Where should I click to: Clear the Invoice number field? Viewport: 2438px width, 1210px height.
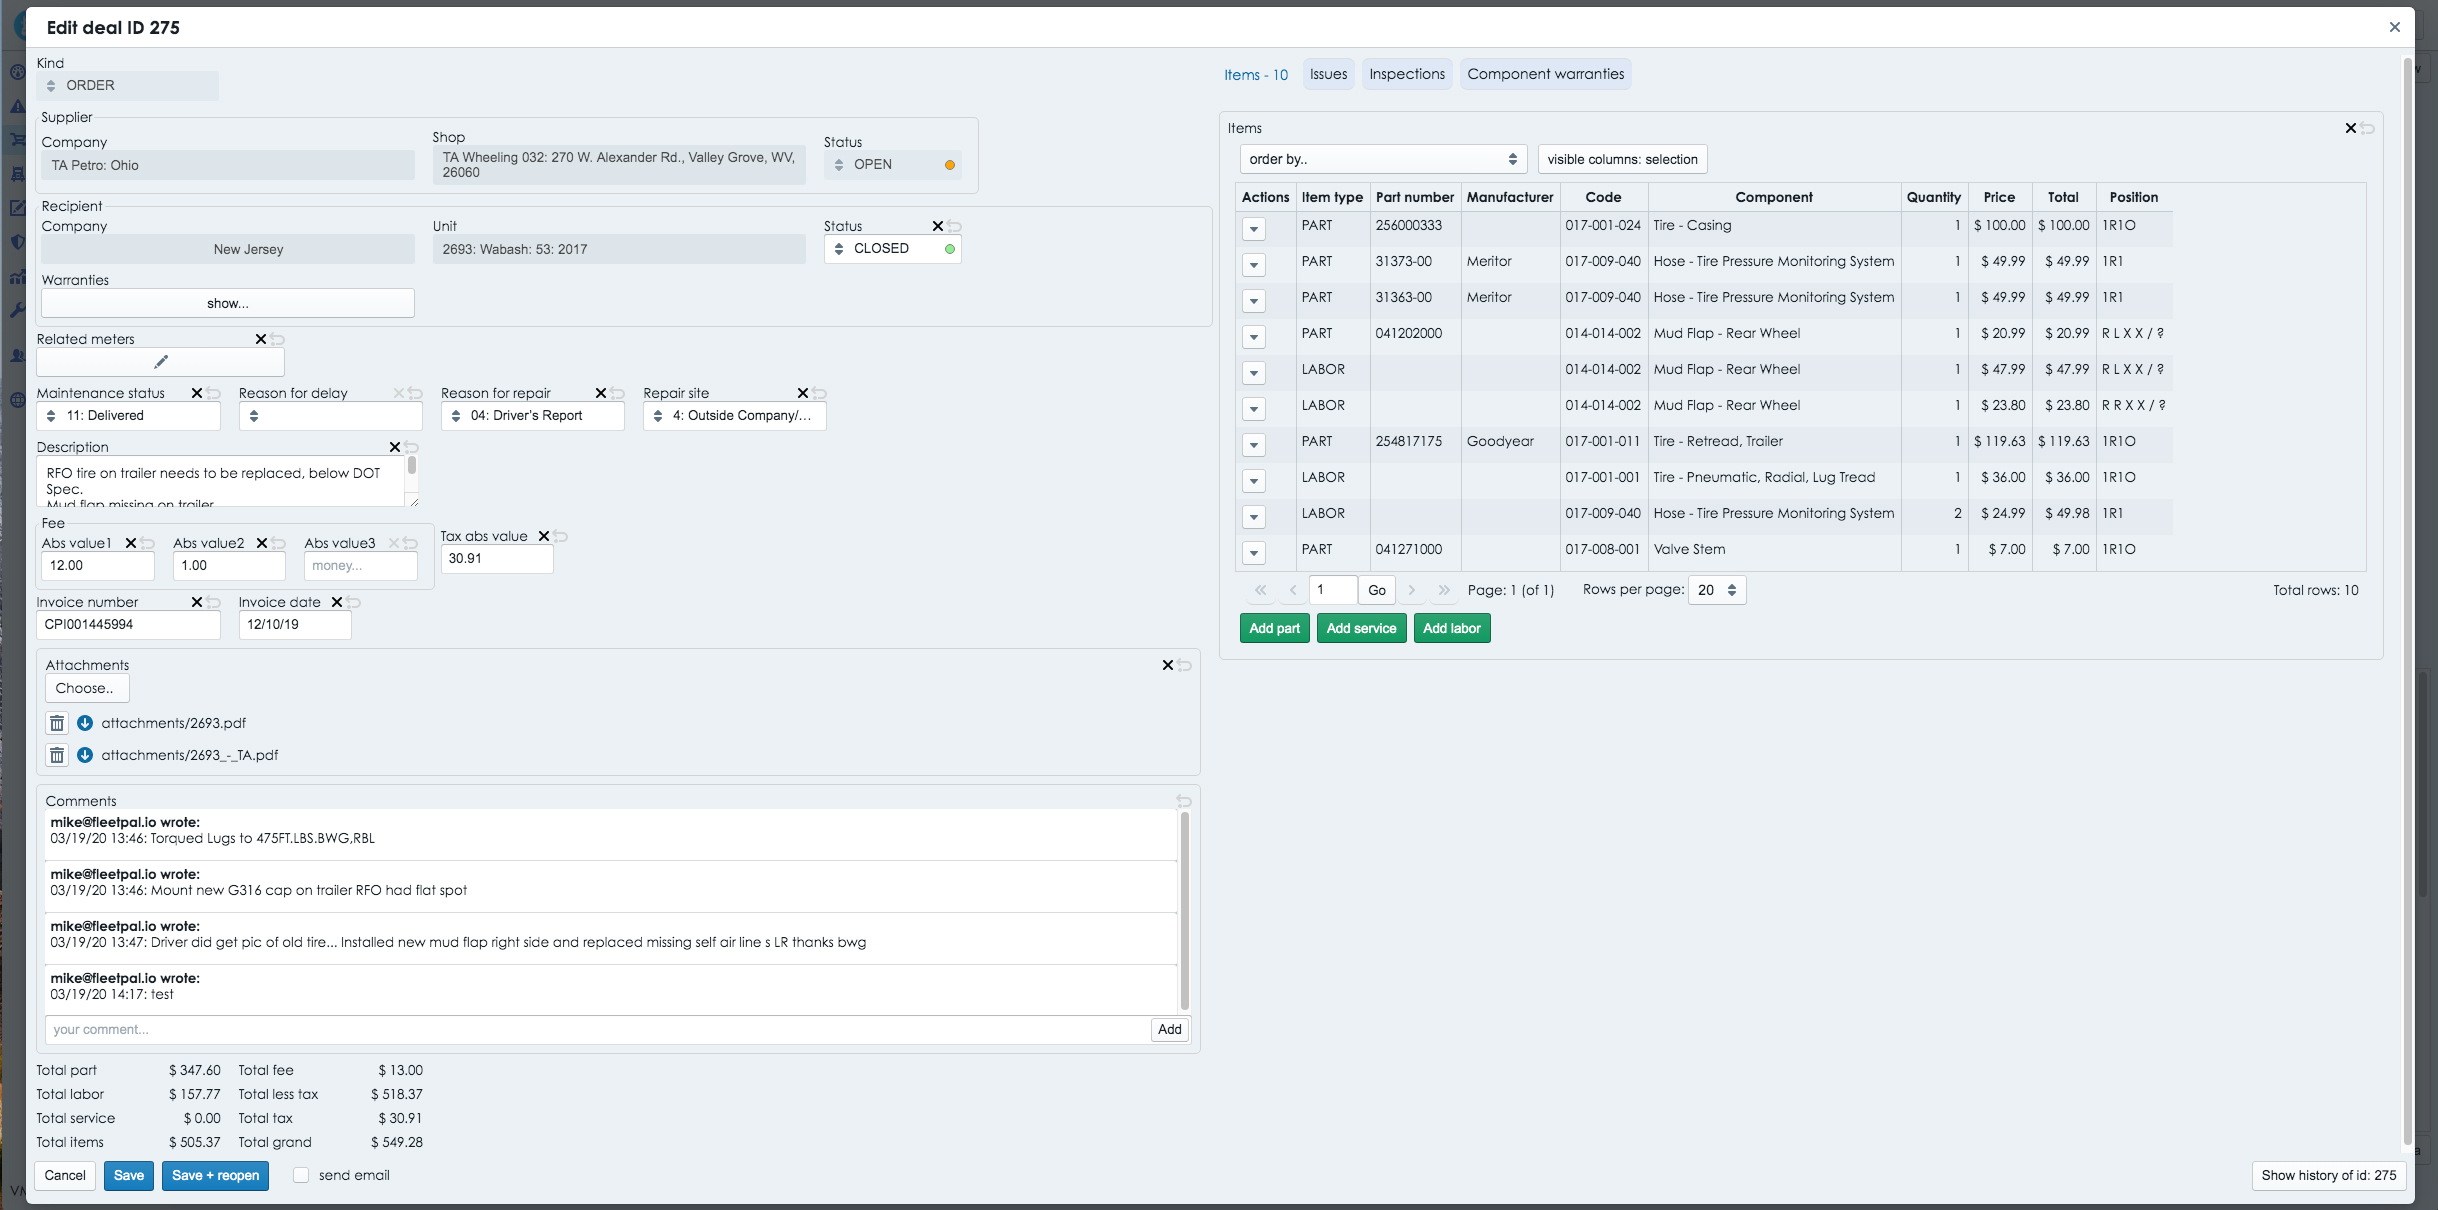pos(197,602)
